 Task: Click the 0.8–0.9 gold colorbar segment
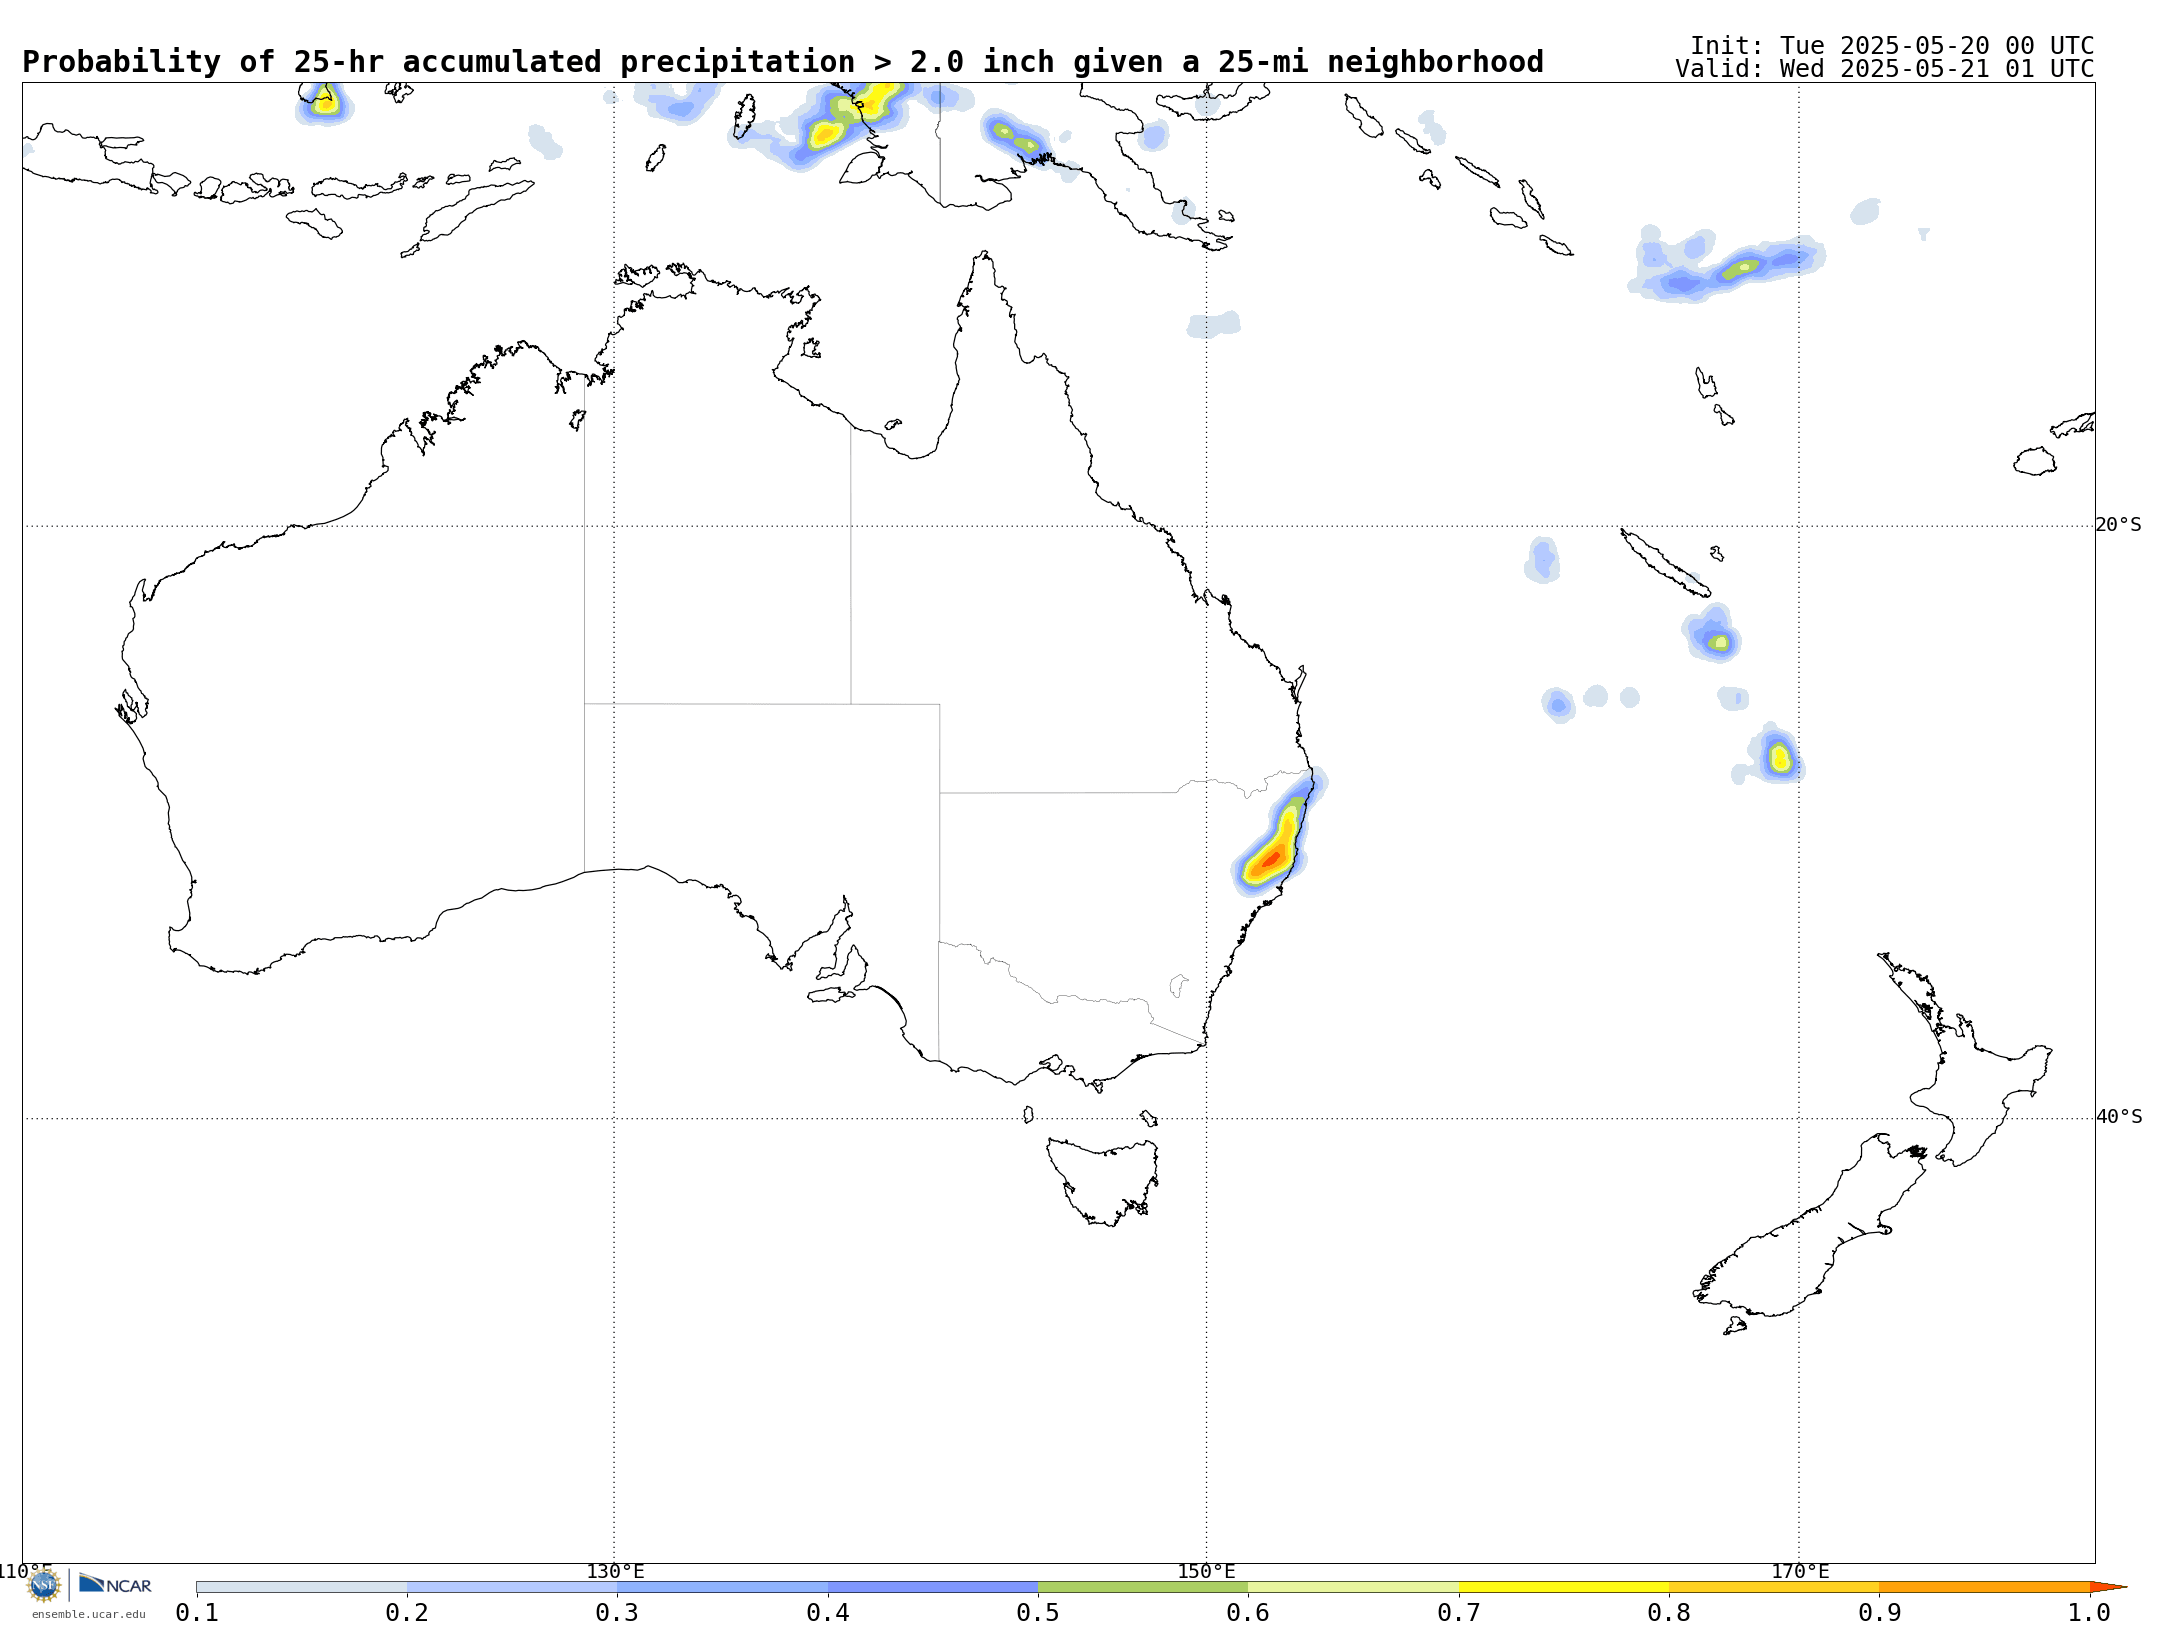coord(1774,1587)
